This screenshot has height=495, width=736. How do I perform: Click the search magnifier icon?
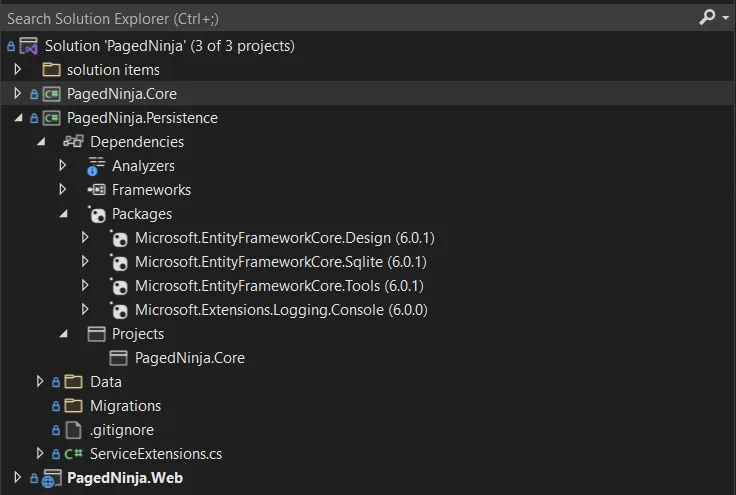(x=707, y=17)
